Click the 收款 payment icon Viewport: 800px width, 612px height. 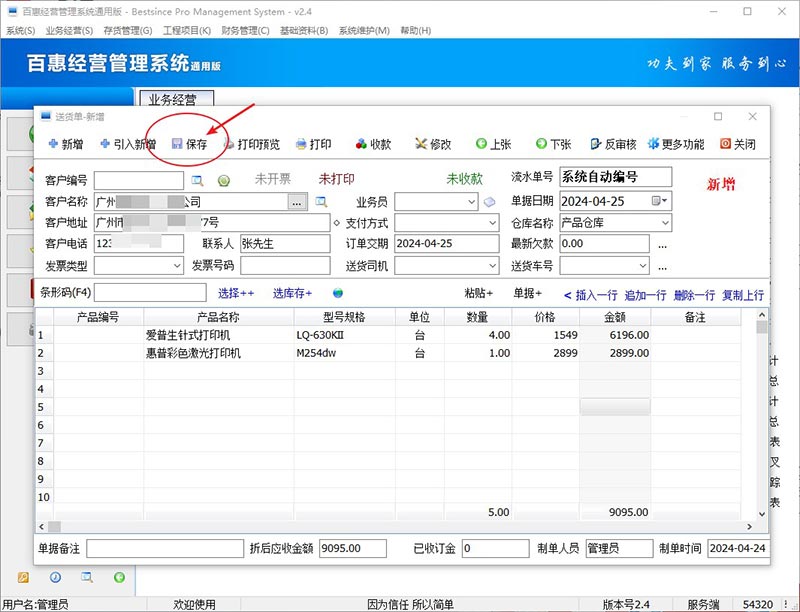361,144
